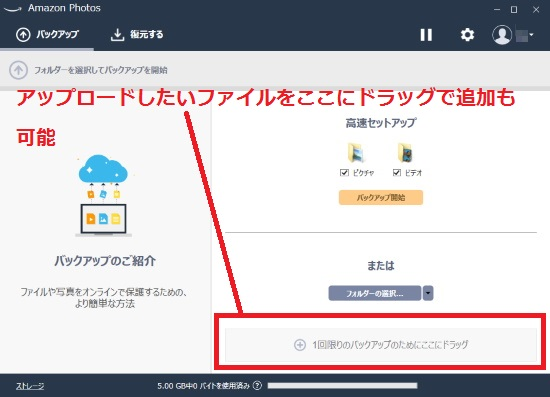Minimize the Amazon Photos window

pyautogui.click(x=497, y=9)
